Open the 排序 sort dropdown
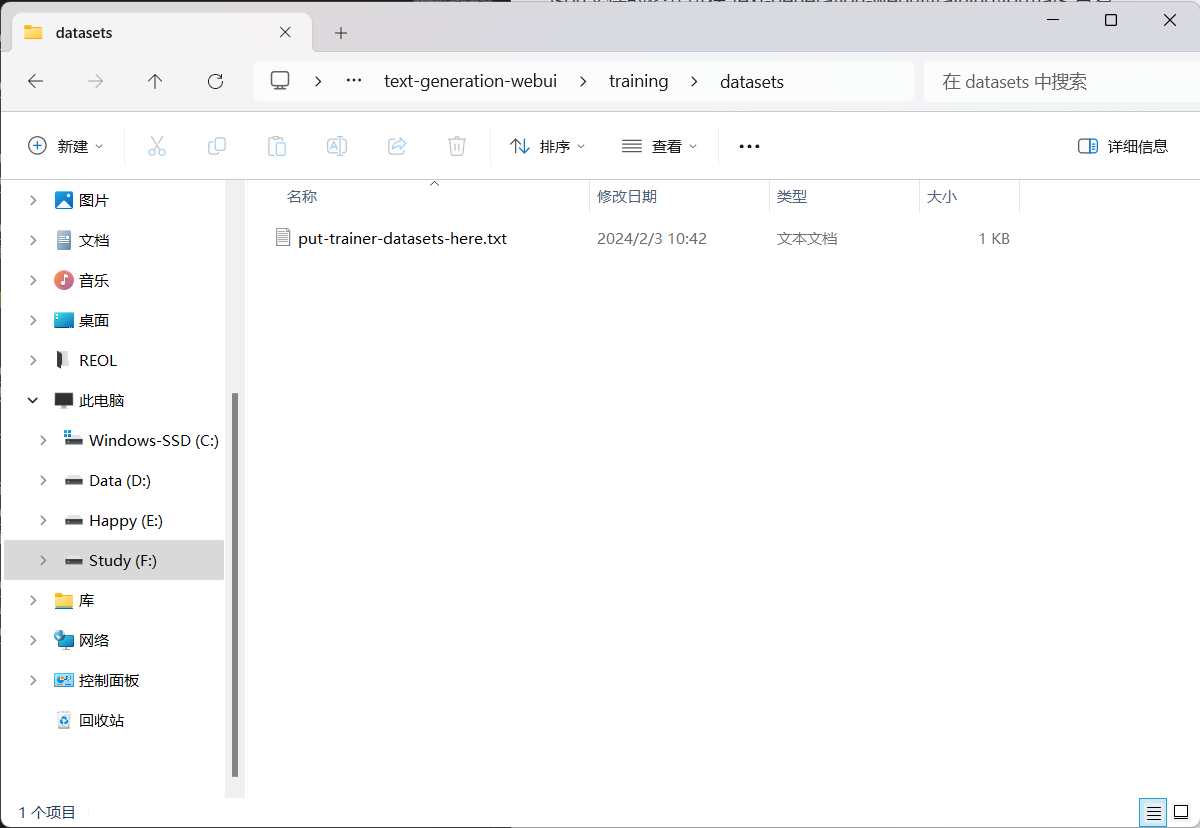The image size is (1200, 828). tap(547, 146)
